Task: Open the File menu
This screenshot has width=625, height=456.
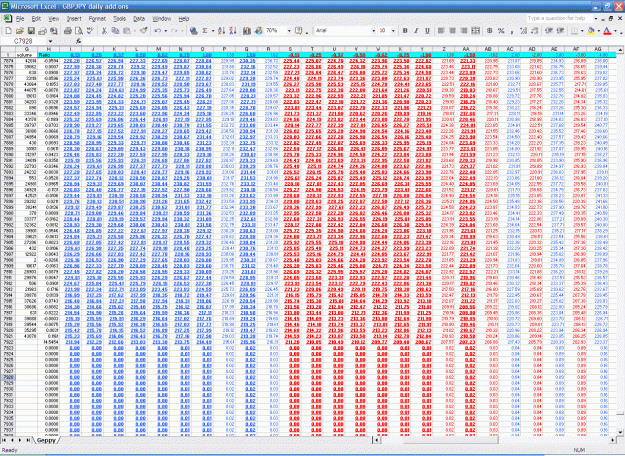Action: (20, 19)
